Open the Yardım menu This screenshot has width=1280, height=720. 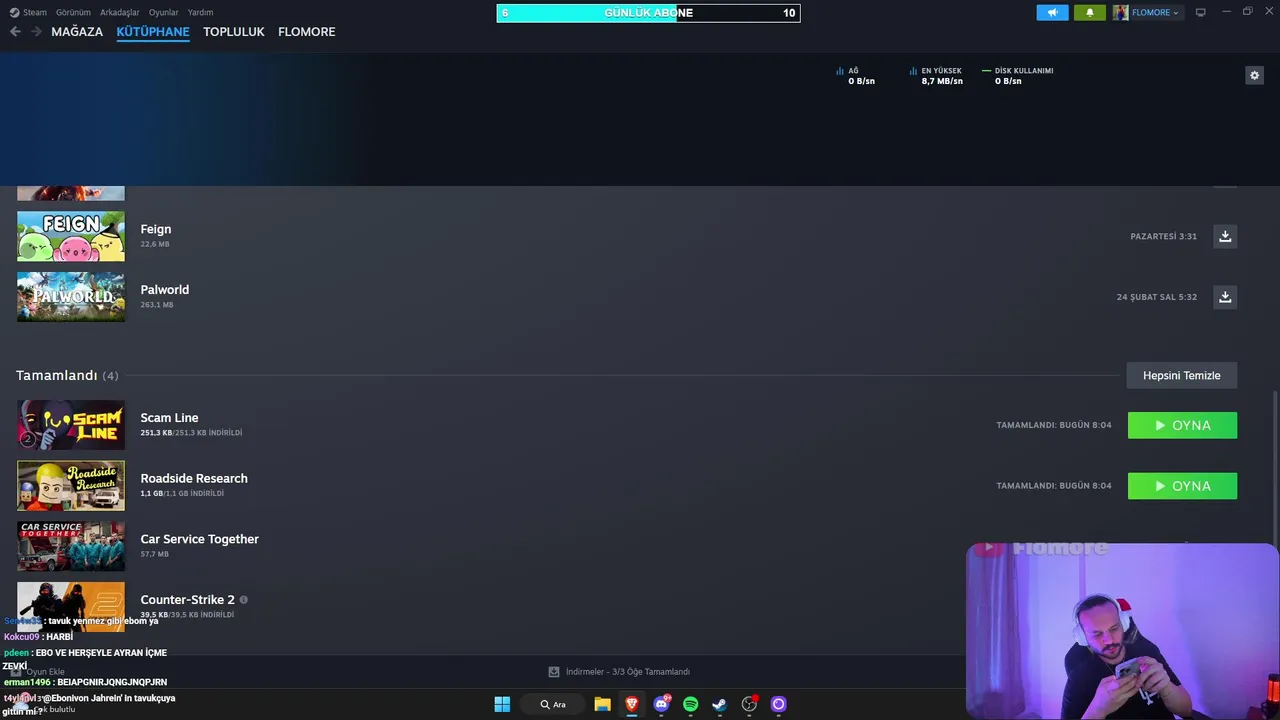[x=200, y=12]
